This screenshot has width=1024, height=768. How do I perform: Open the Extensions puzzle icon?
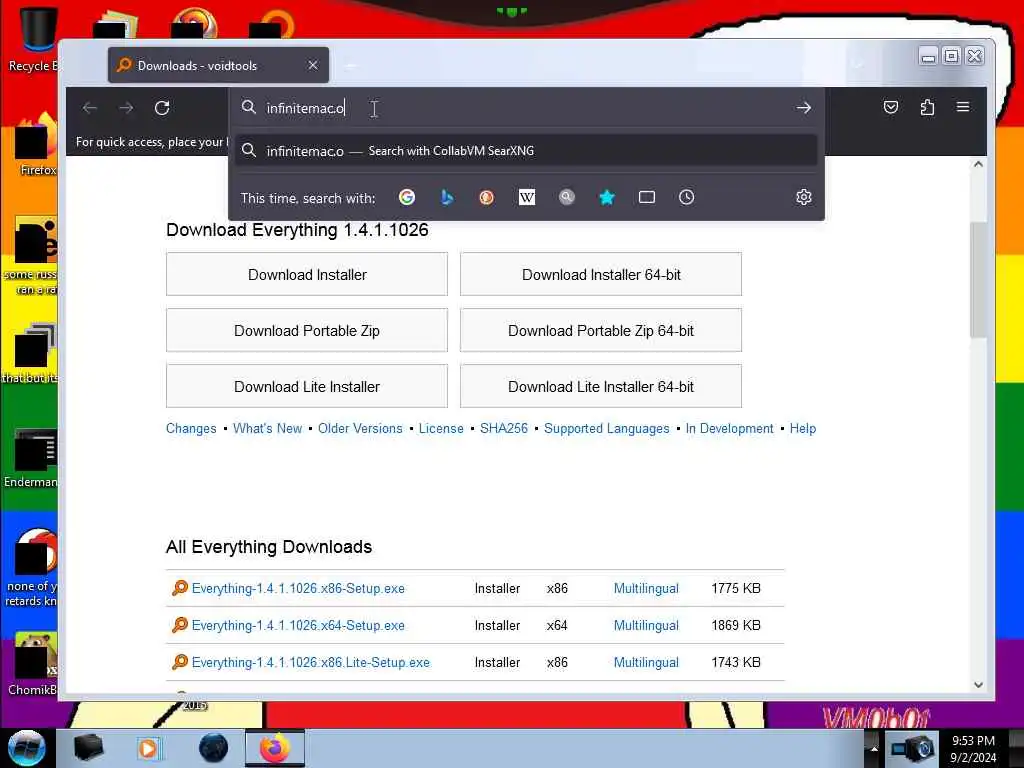click(927, 107)
